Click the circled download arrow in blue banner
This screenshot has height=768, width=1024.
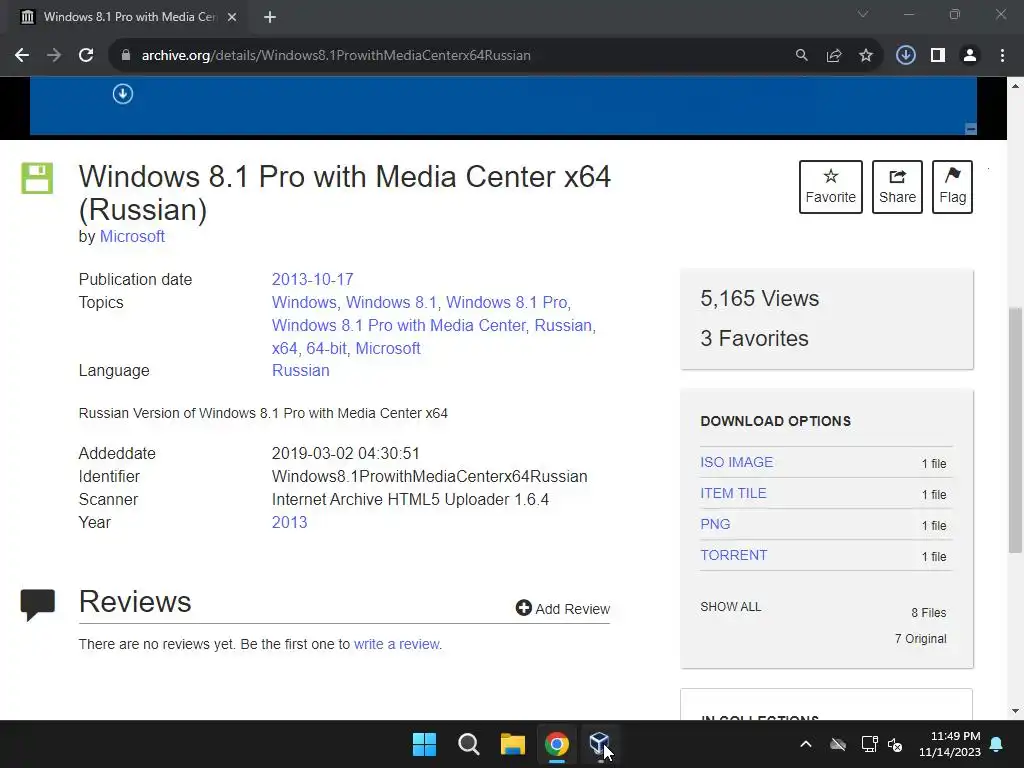(123, 94)
